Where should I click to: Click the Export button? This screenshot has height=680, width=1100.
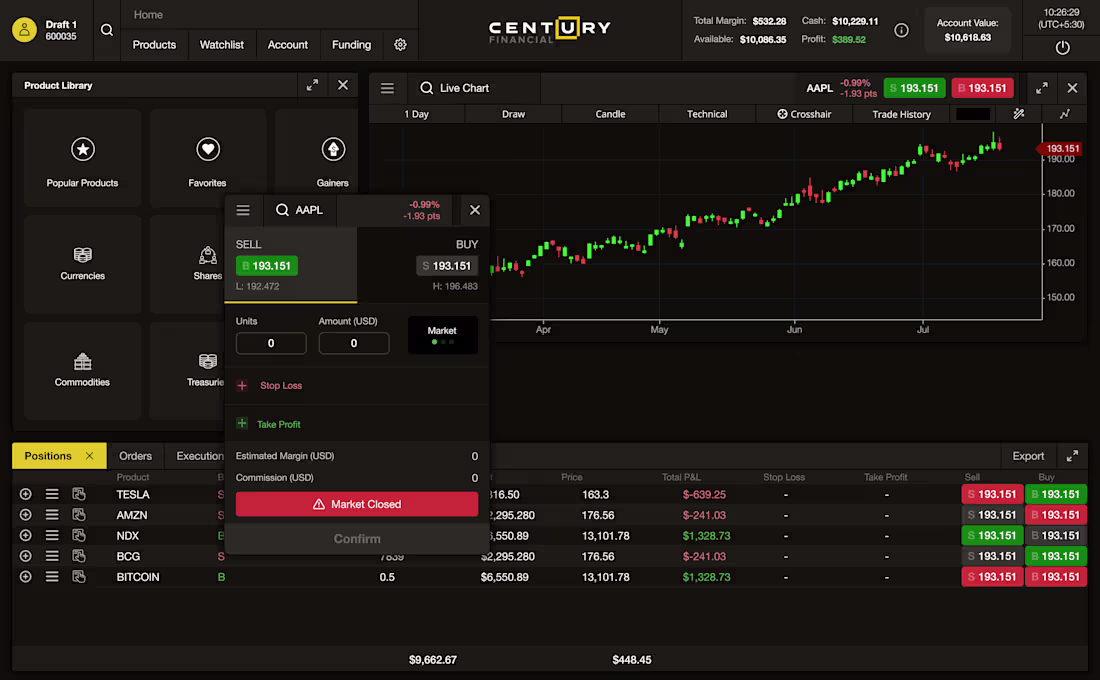1028,456
